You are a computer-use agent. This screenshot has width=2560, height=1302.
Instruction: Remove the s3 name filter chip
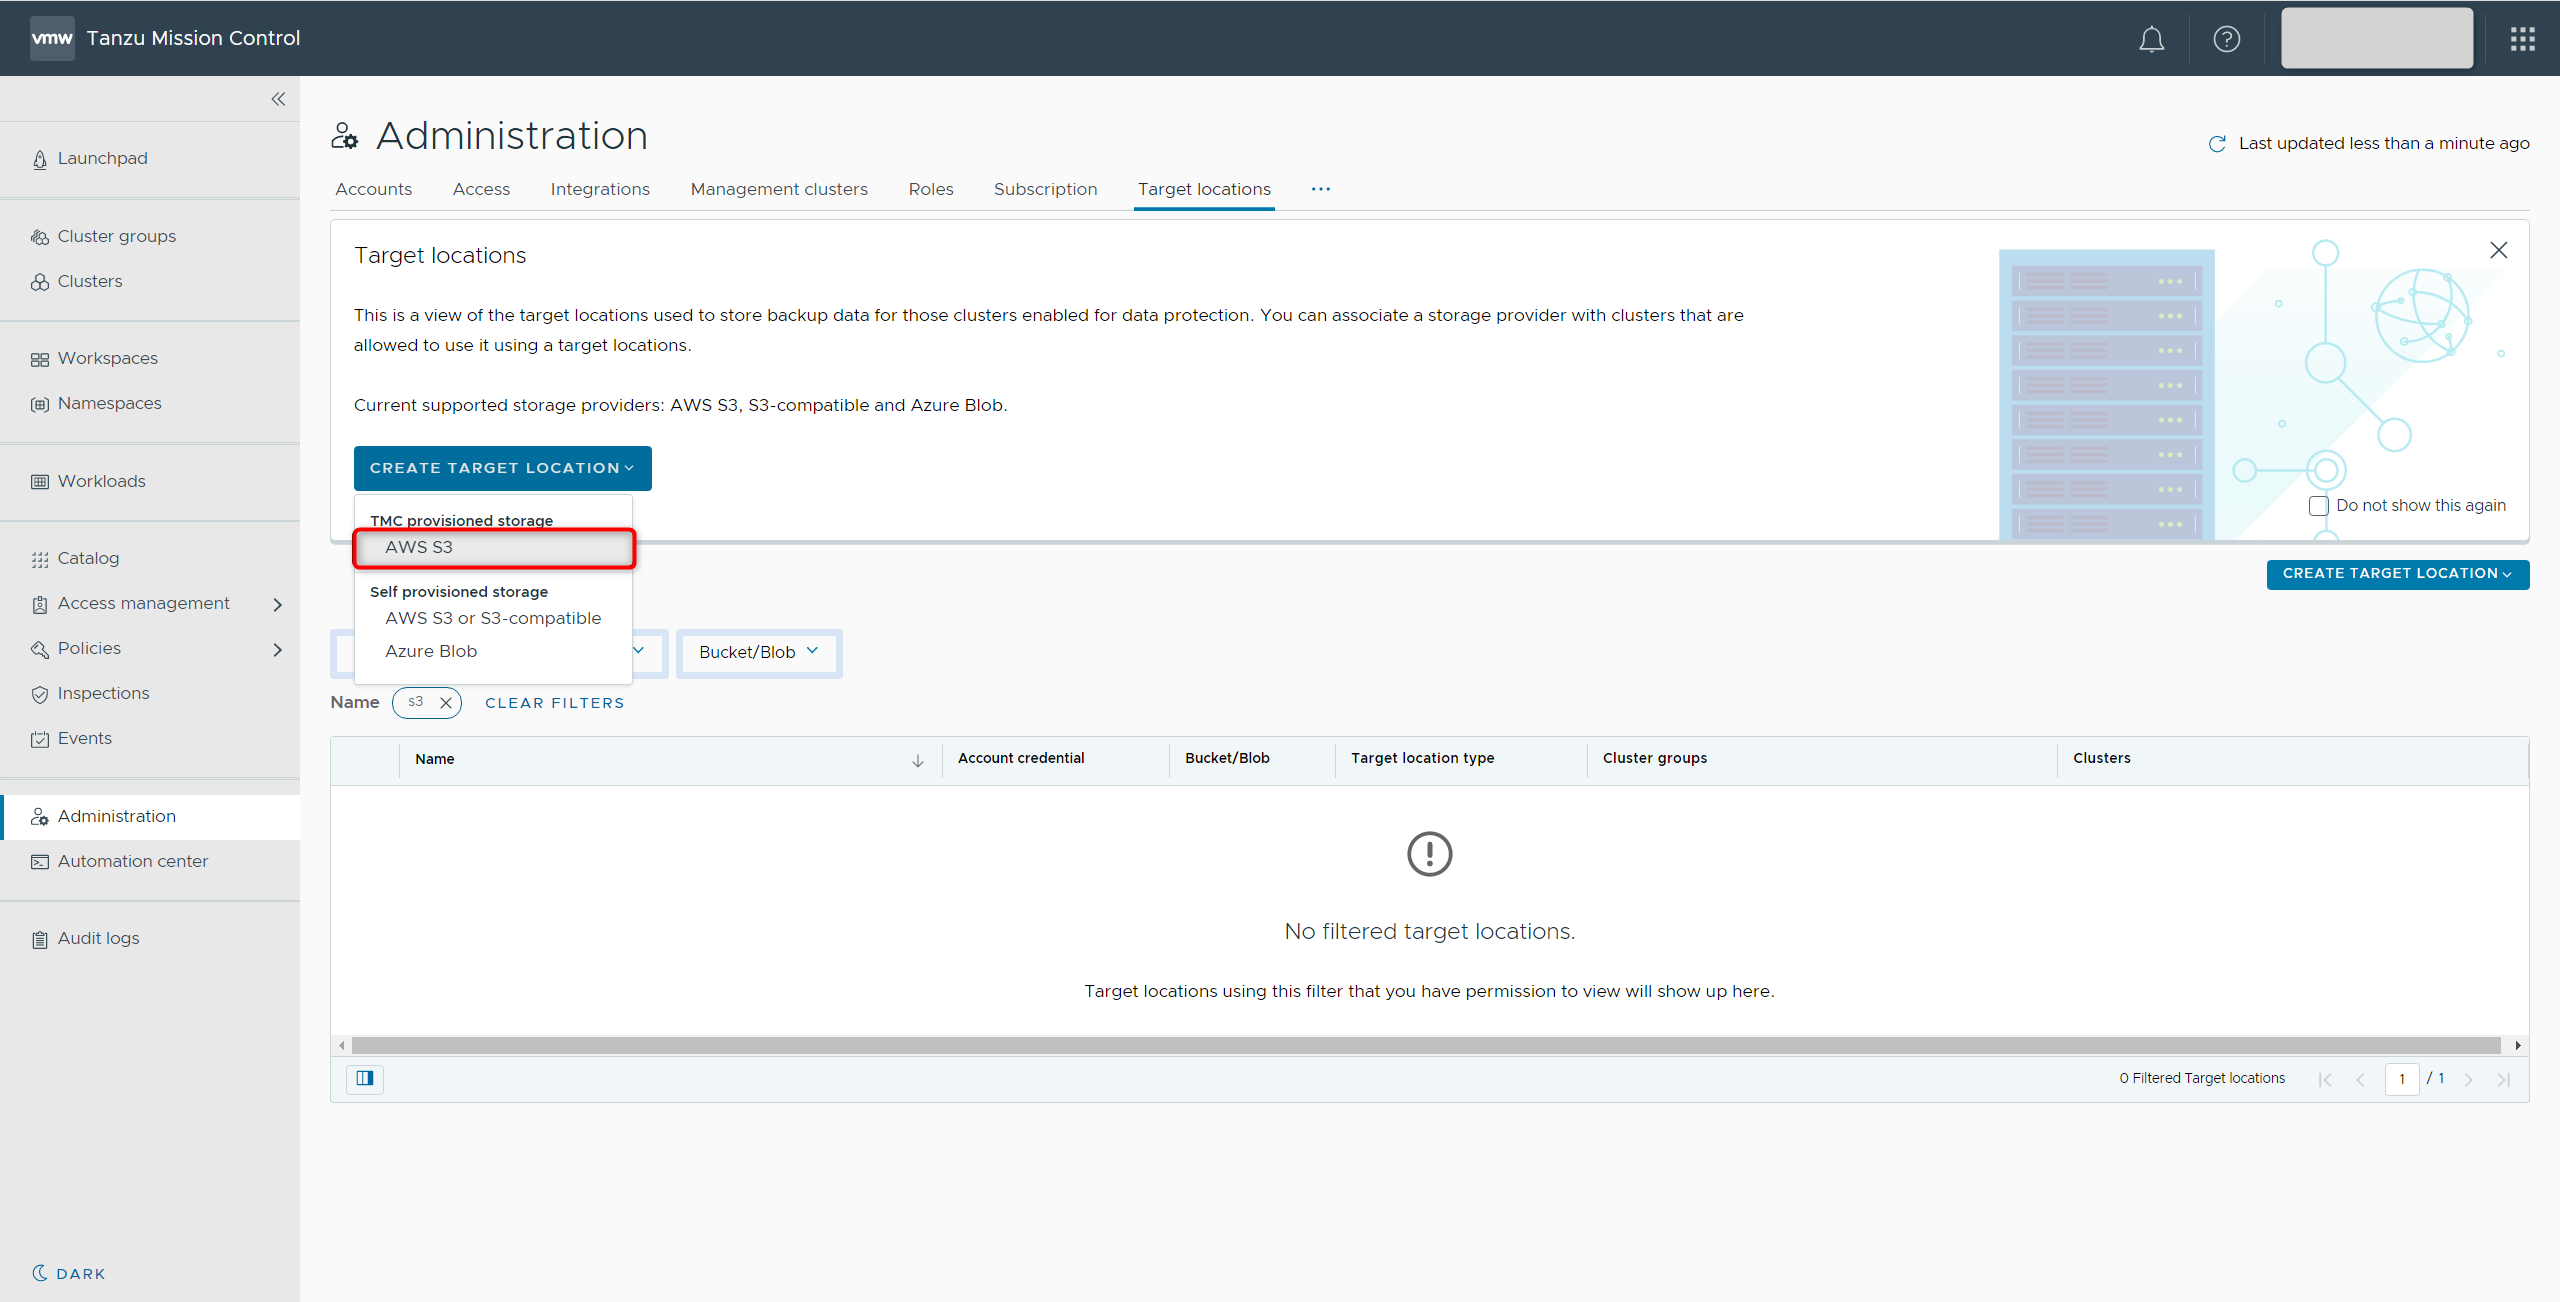pos(446,703)
